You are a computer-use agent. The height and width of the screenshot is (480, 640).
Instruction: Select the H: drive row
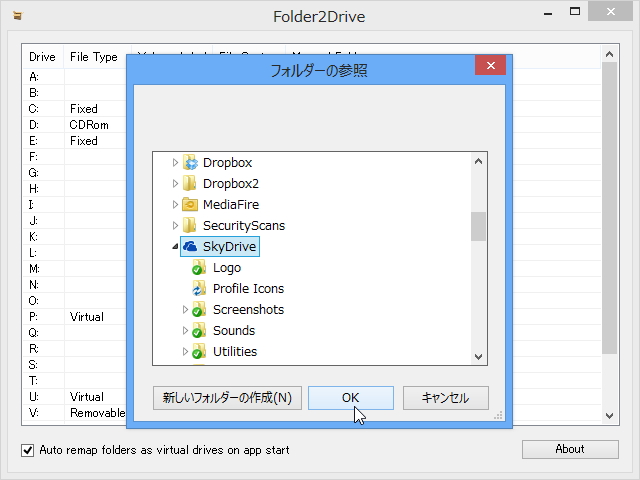click(74, 189)
